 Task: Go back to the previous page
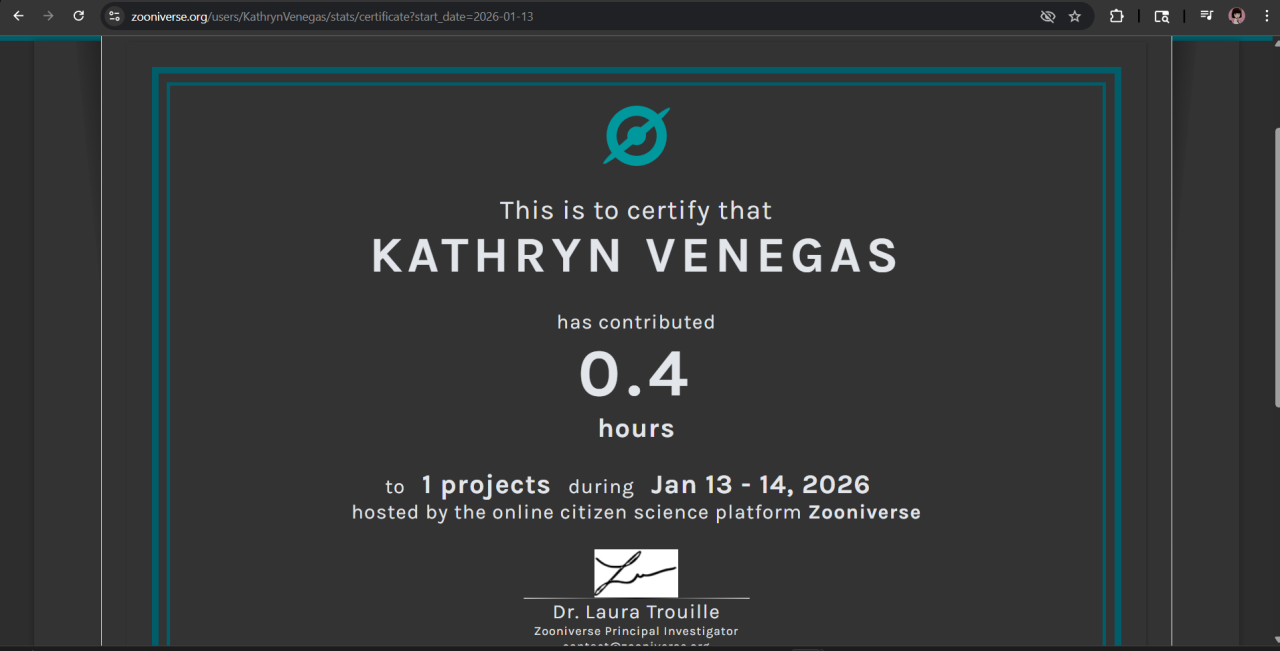point(18,16)
